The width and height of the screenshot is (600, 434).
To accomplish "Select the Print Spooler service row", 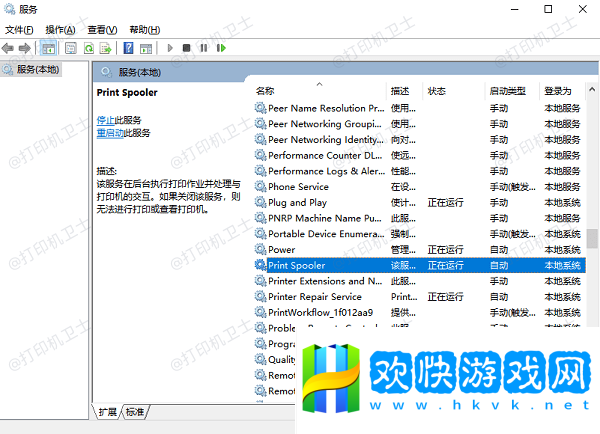I will click(420, 265).
